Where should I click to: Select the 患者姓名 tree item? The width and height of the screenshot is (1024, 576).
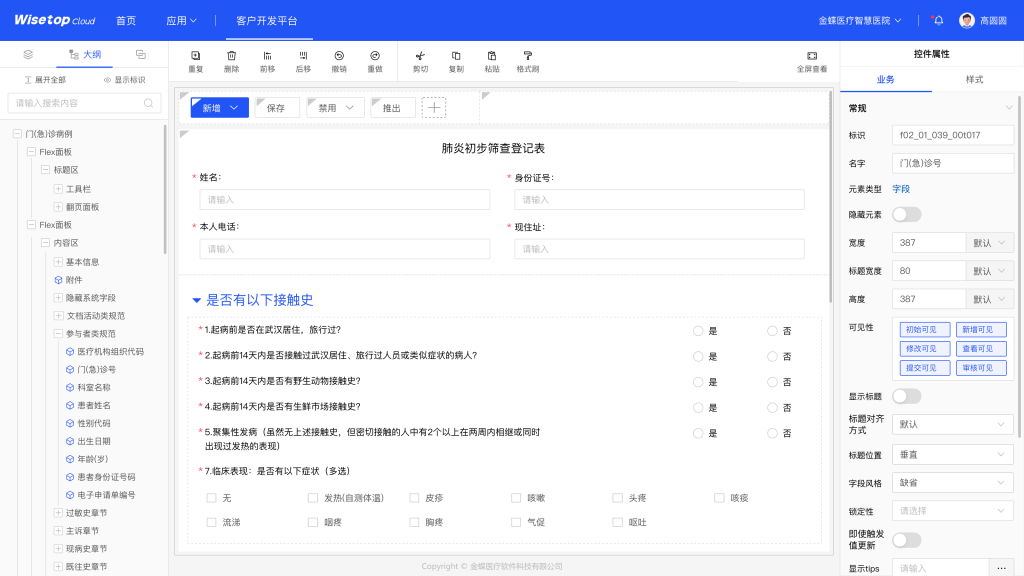click(x=94, y=405)
